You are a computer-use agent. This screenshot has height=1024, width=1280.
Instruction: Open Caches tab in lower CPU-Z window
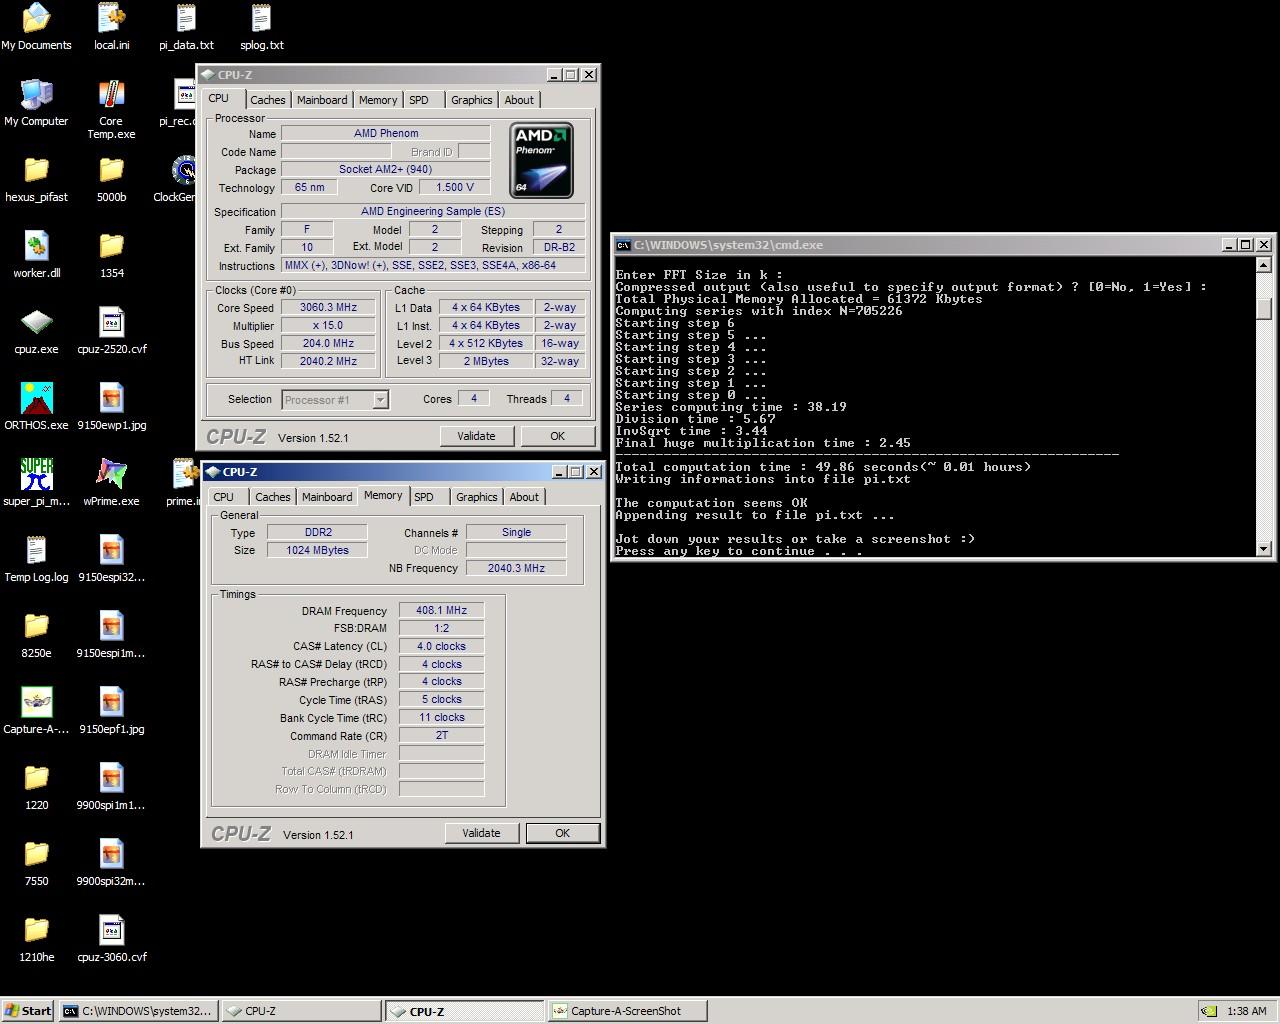[272, 497]
